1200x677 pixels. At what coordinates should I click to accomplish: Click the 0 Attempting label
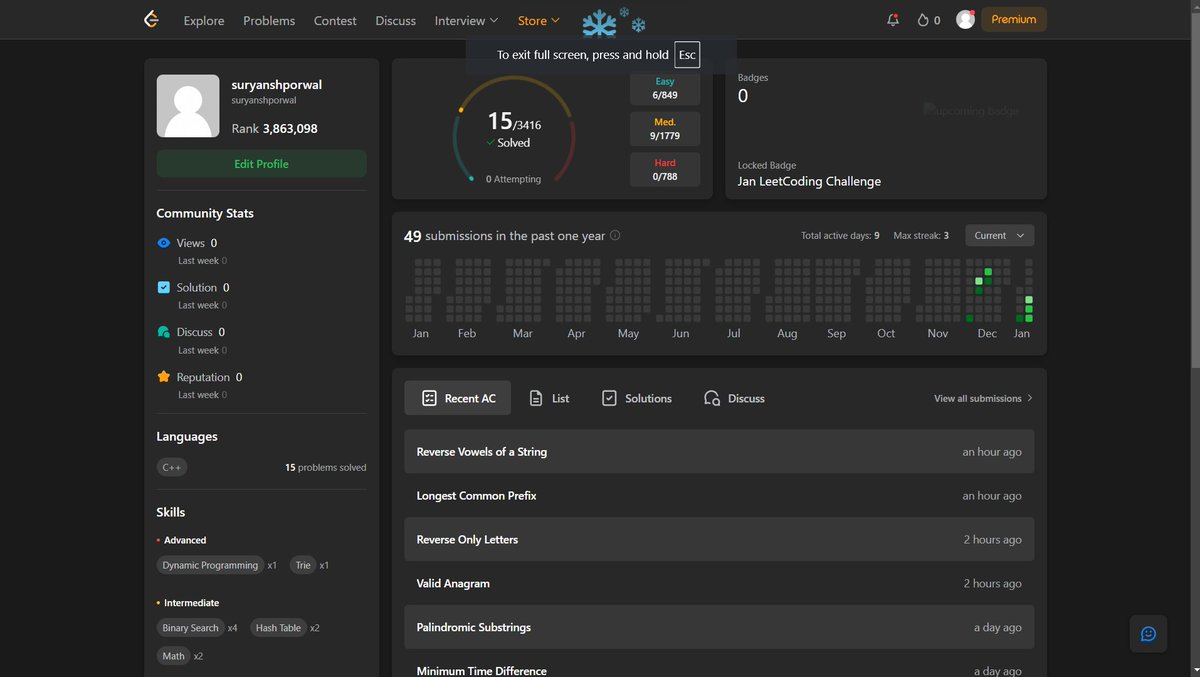click(513, 179)
